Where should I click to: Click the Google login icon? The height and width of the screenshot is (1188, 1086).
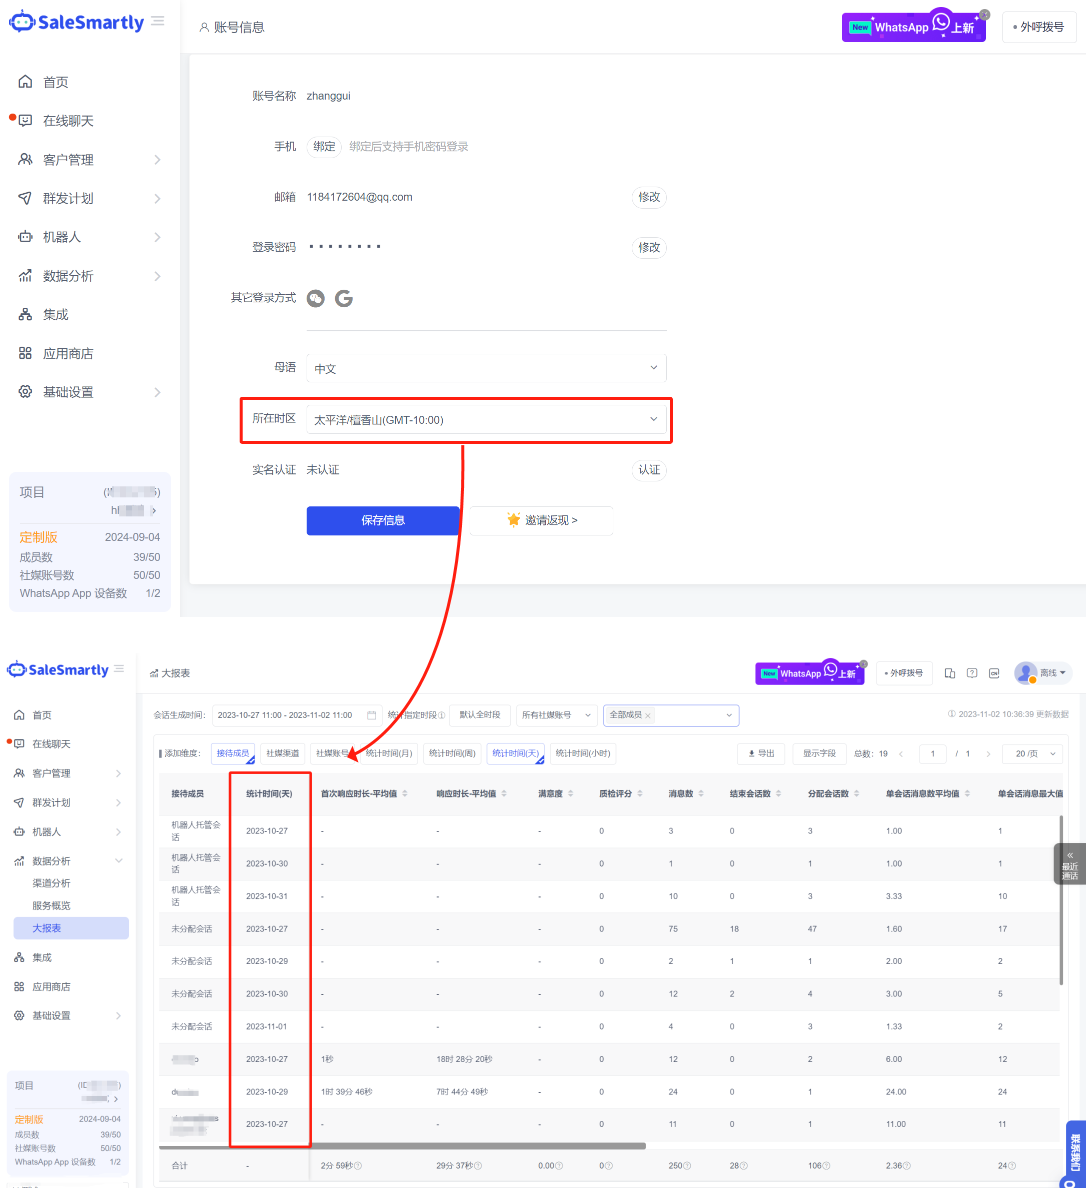click(344, 298)
